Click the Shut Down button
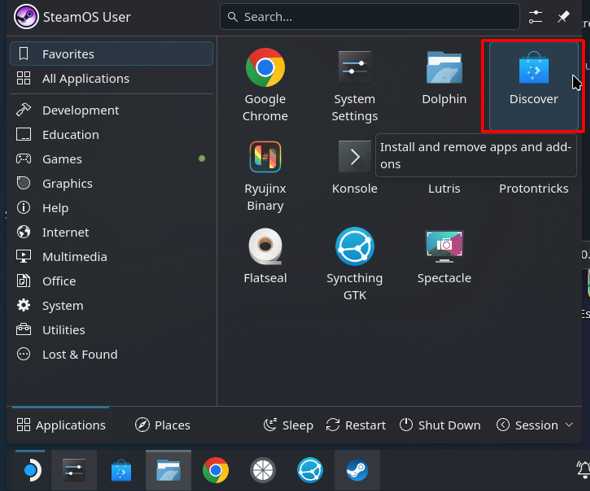Image resolution: width=590 pixels, height=491 pixels. [x=440, y=425]
